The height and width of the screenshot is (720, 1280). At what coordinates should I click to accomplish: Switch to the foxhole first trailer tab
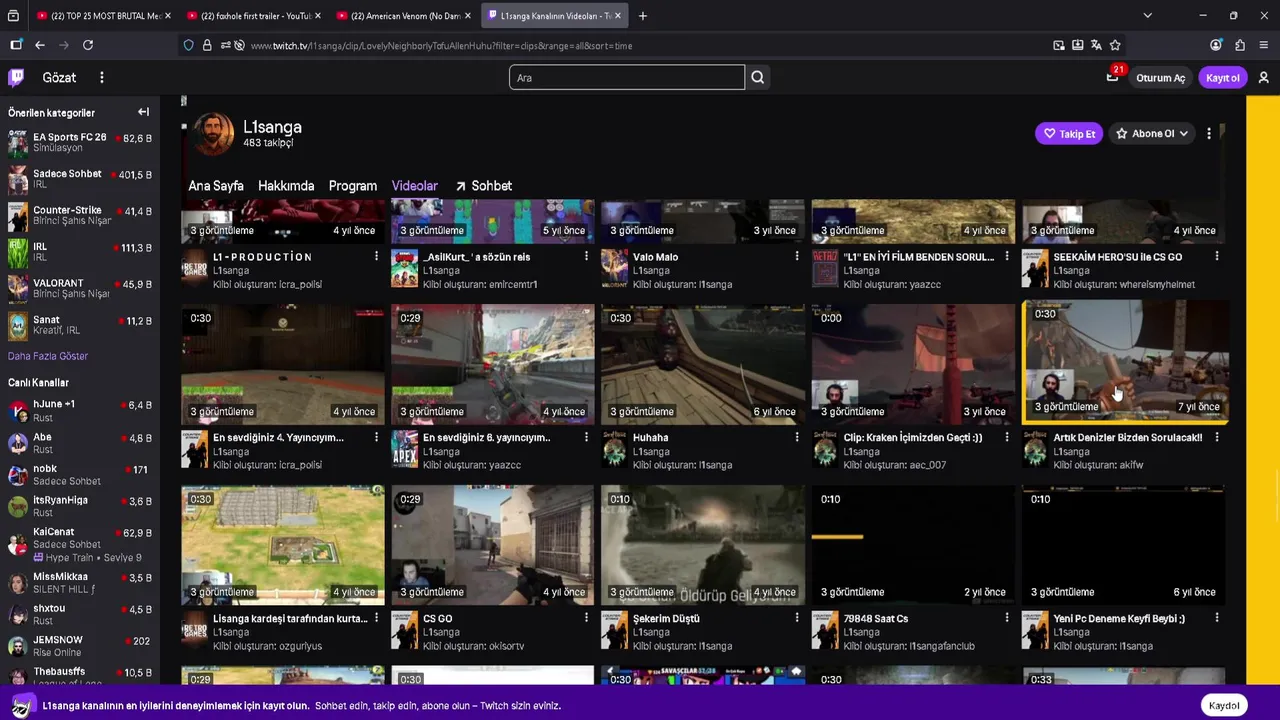[x=255, y=16]
